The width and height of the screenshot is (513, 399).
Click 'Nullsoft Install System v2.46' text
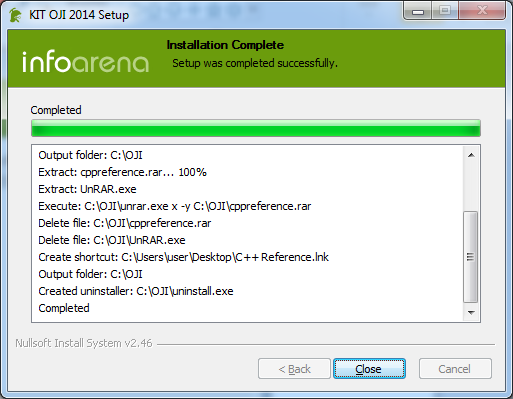tap(84, 343)
